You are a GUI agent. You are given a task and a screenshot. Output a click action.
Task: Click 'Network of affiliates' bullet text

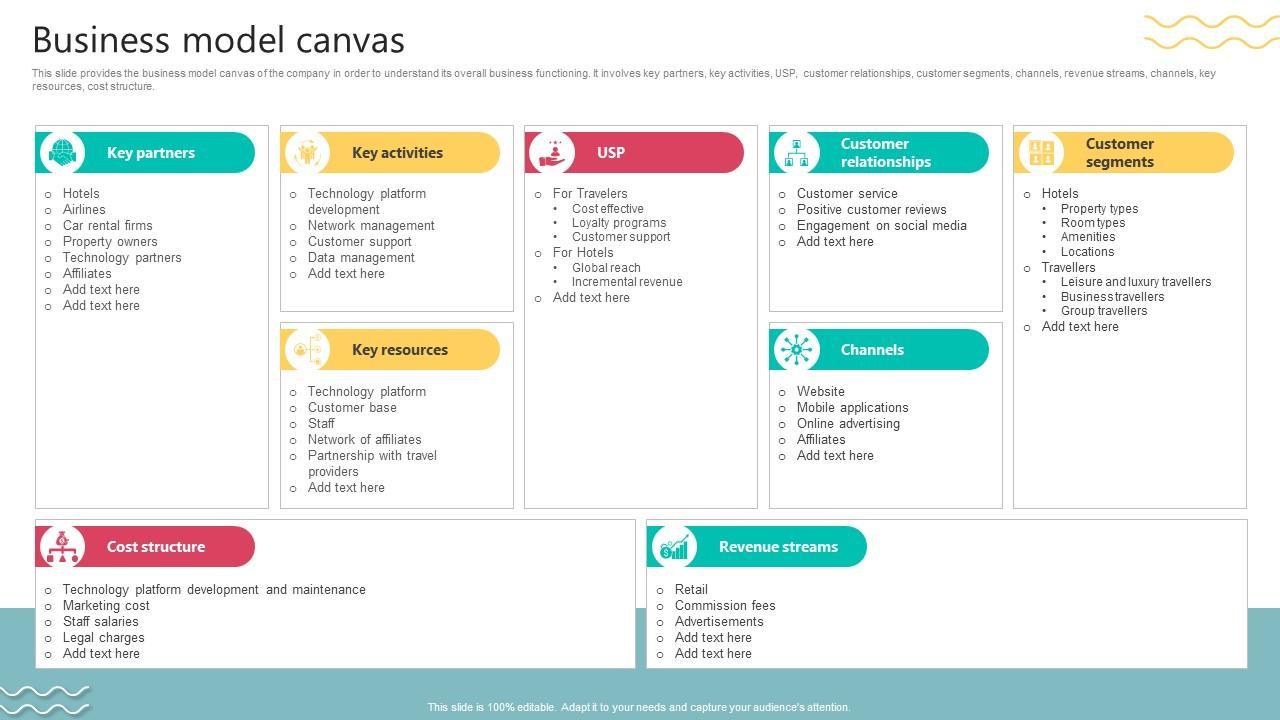365,440
